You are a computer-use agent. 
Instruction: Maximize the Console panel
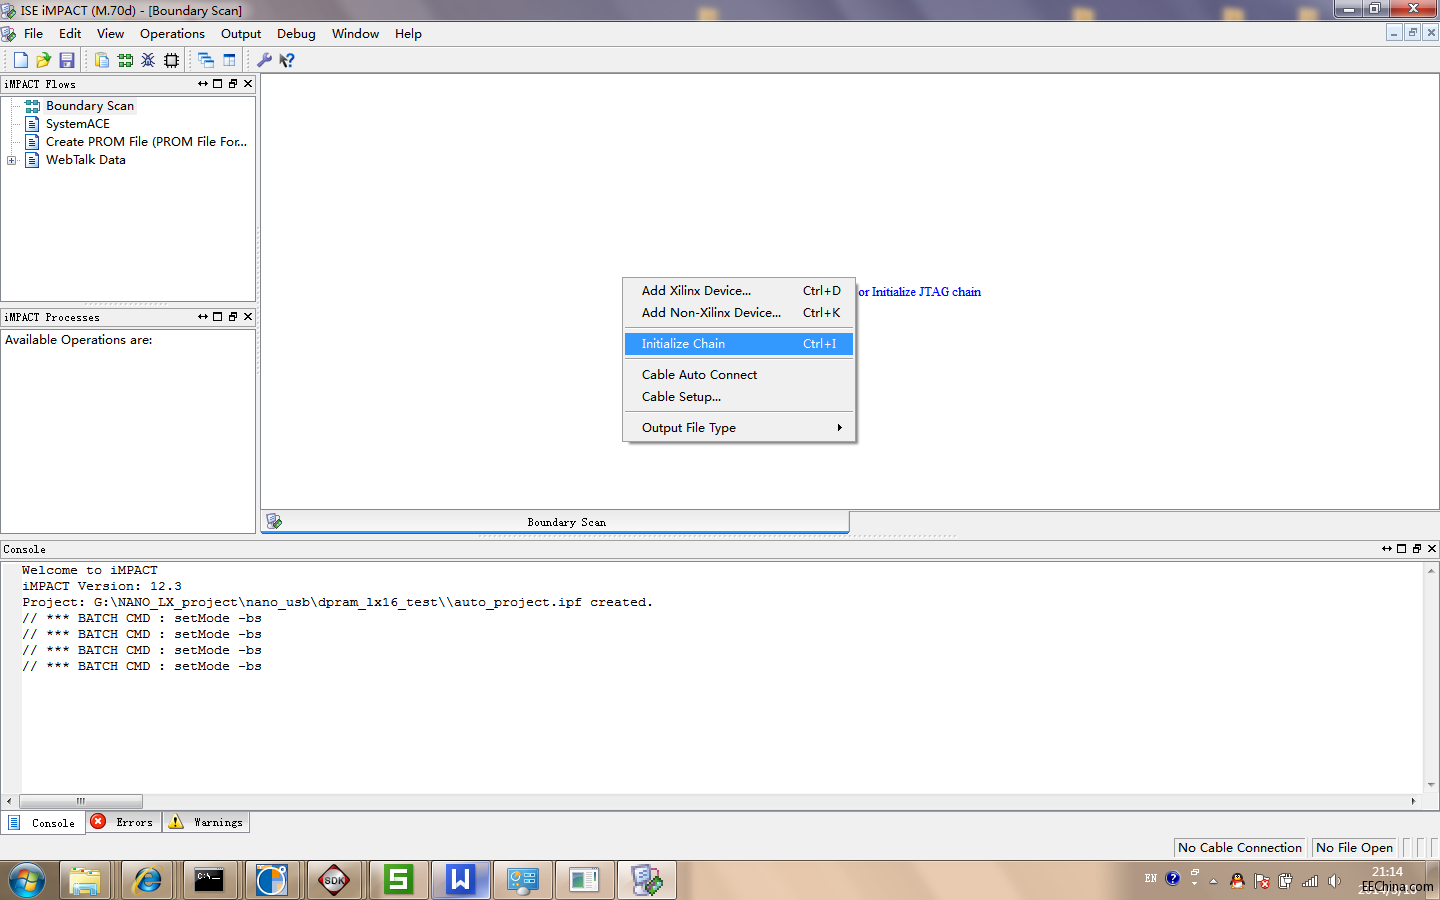1402,549
